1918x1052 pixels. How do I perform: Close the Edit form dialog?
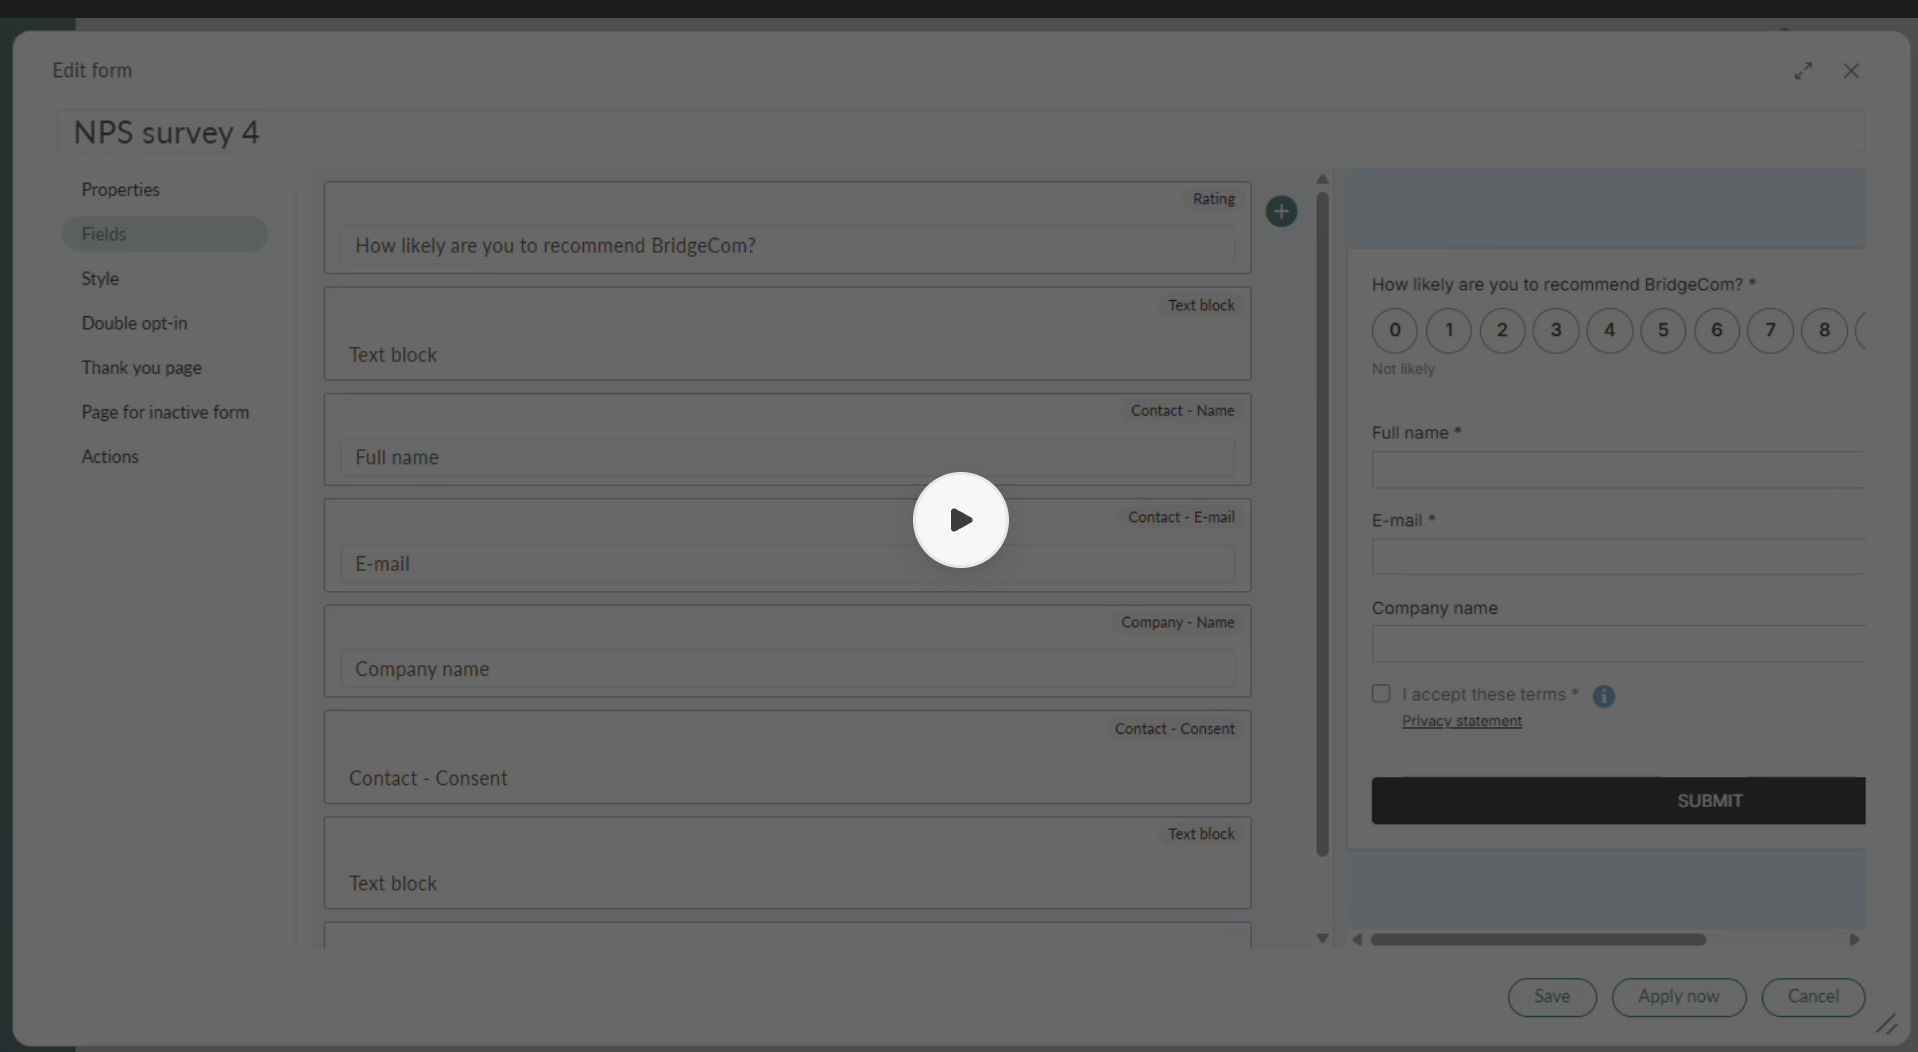pyautogui.click(x=1851, y=71)
